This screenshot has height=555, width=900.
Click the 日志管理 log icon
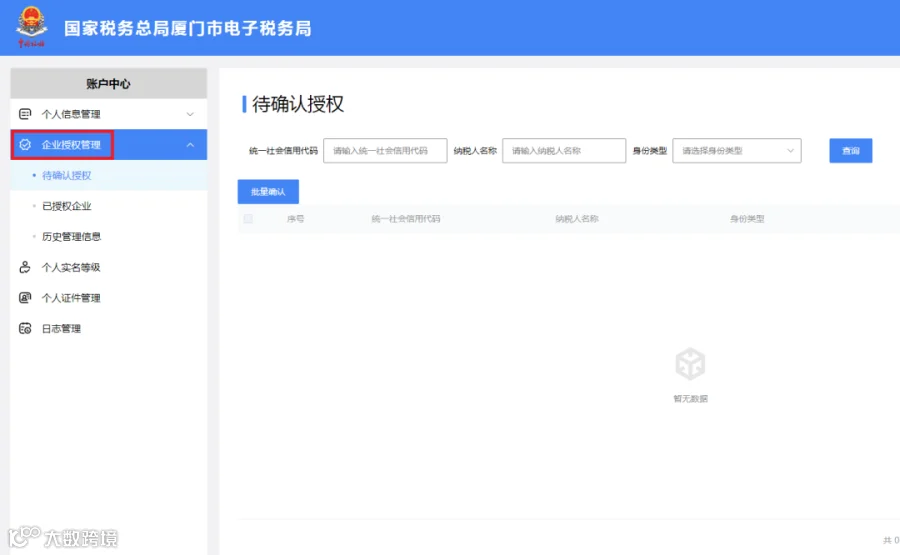25,328
